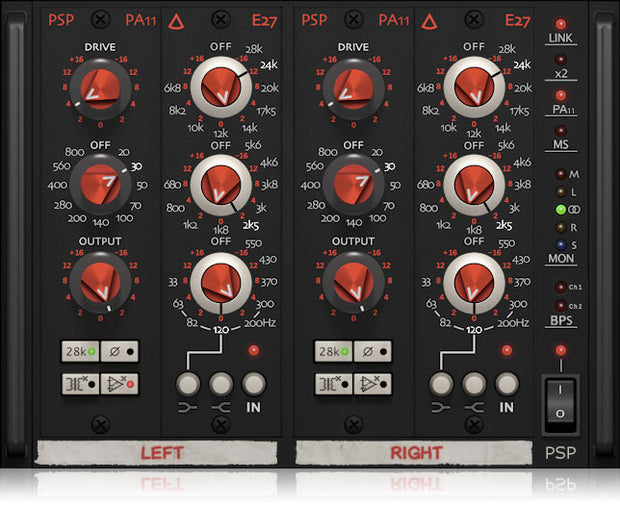Click RIGHT E27 mid band gain knob
Image resolution: width=620 pixels, height=505 pixels.
pos(474,185)
